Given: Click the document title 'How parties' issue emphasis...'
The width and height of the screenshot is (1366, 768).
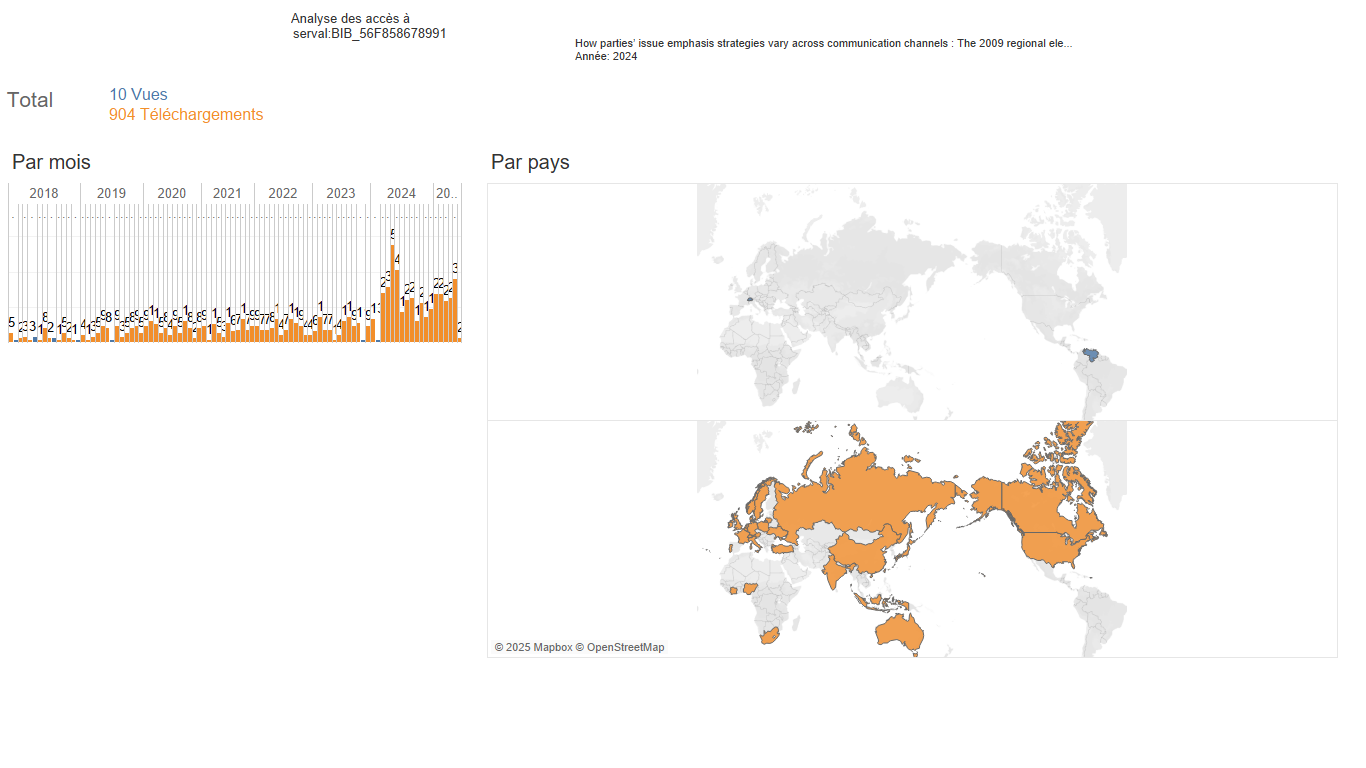Looking at the screenshot, I should click(823, 44).
